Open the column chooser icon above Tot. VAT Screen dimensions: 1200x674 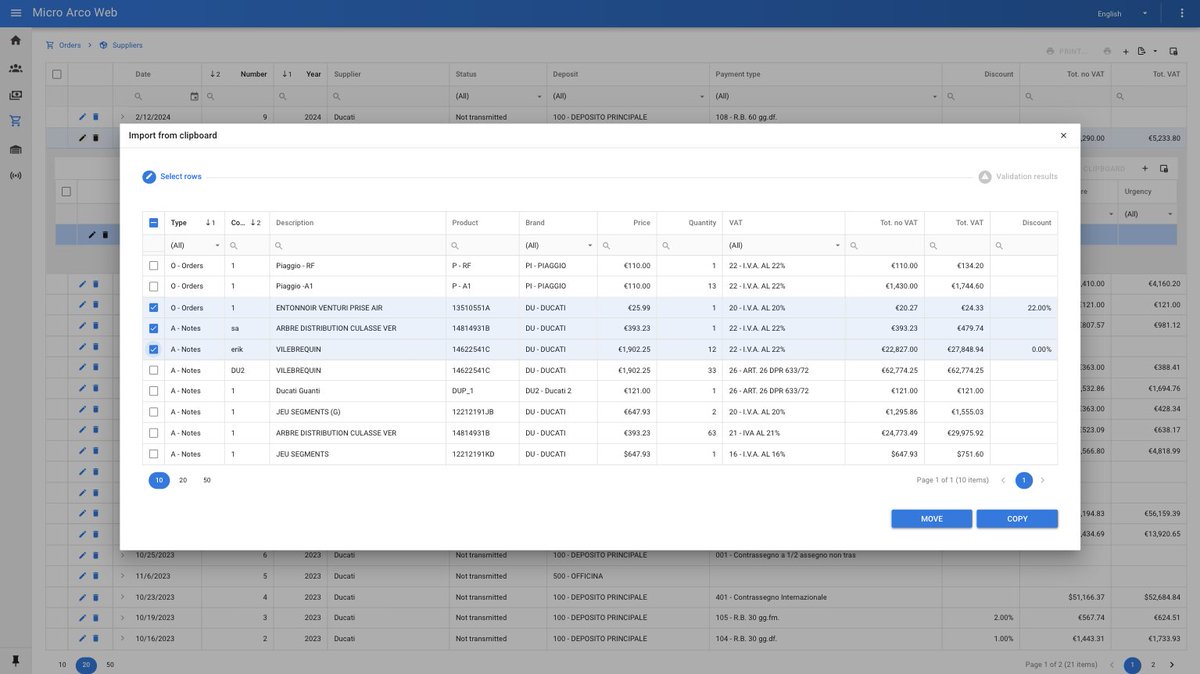tap(1173, 51)
